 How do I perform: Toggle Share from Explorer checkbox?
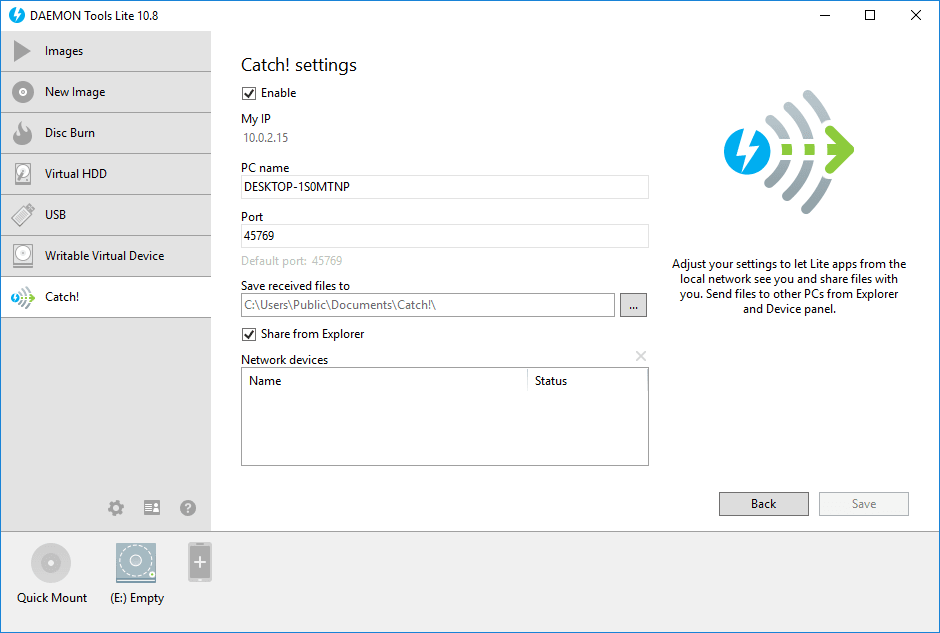tap(249, 334)
